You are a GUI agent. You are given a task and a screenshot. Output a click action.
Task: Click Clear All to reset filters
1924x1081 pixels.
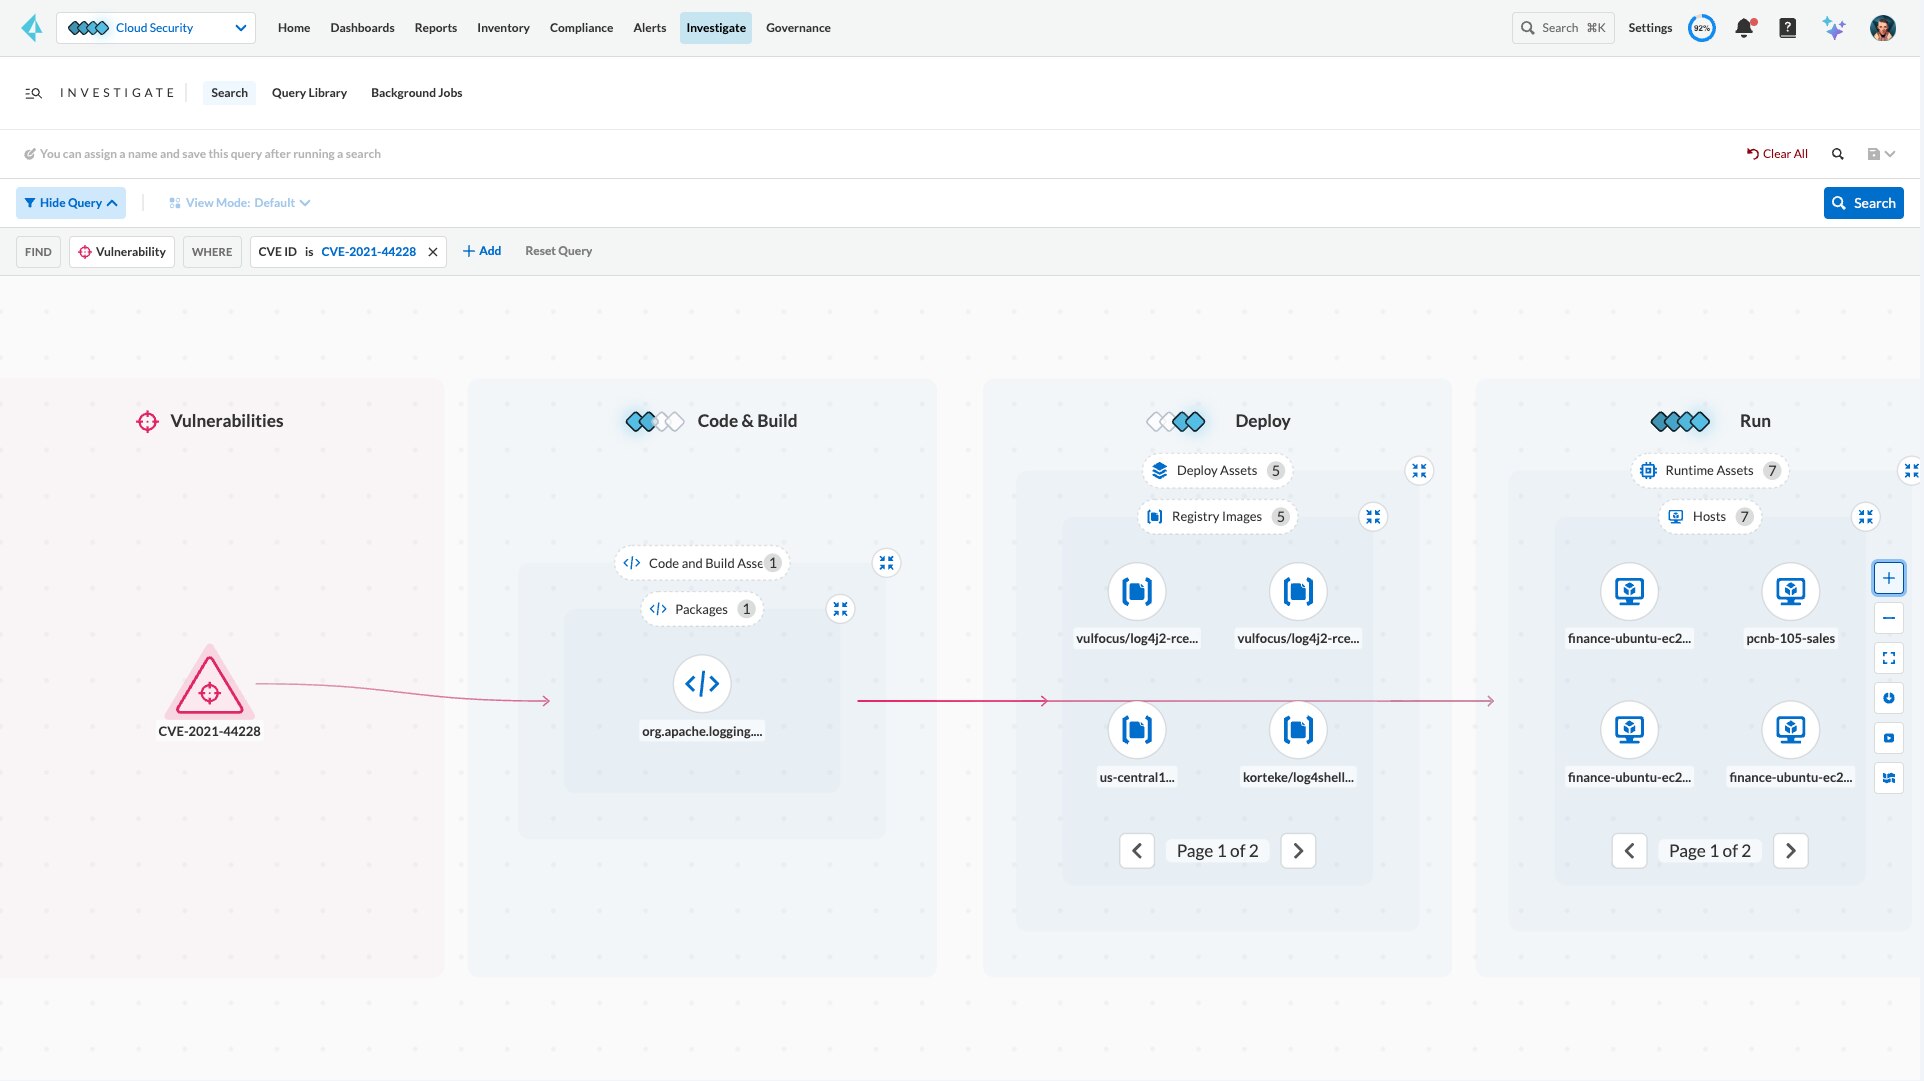point(1777,153)
